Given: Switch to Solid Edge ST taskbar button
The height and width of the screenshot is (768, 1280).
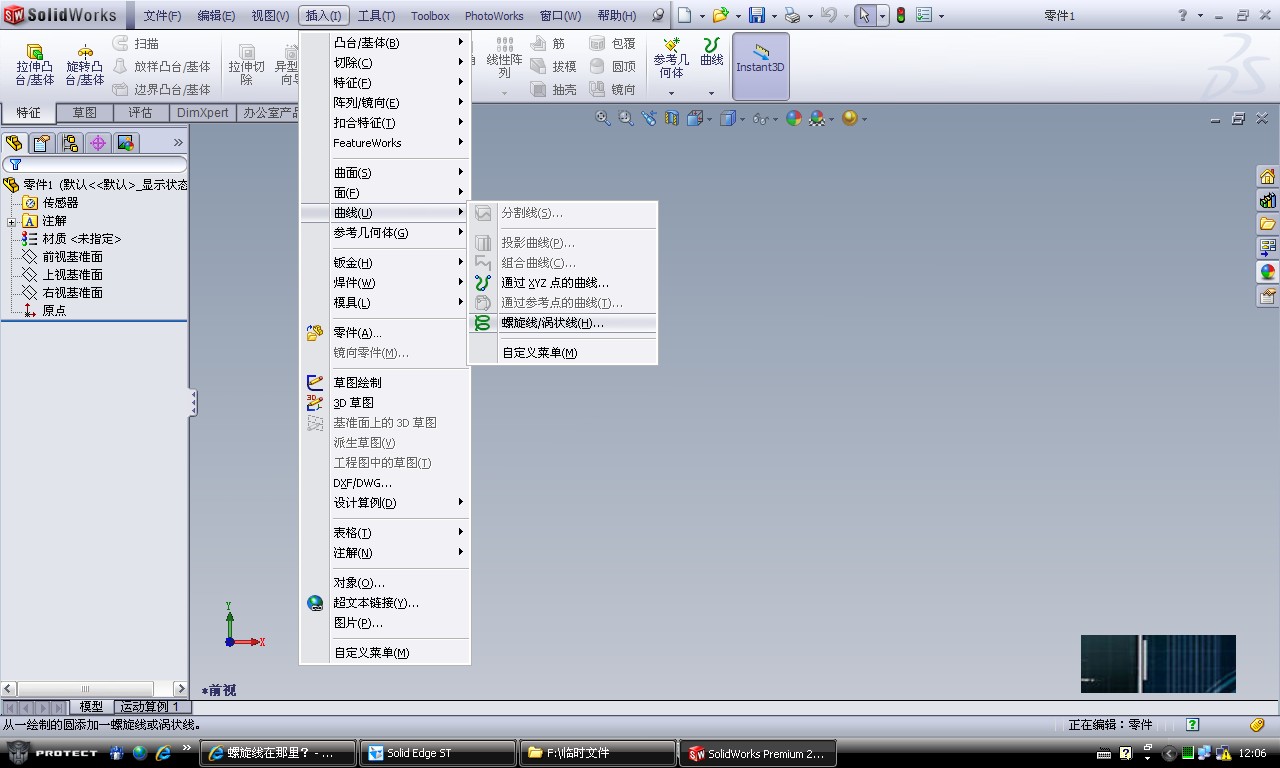Looking at the screenshot, I should coord(438,753).
